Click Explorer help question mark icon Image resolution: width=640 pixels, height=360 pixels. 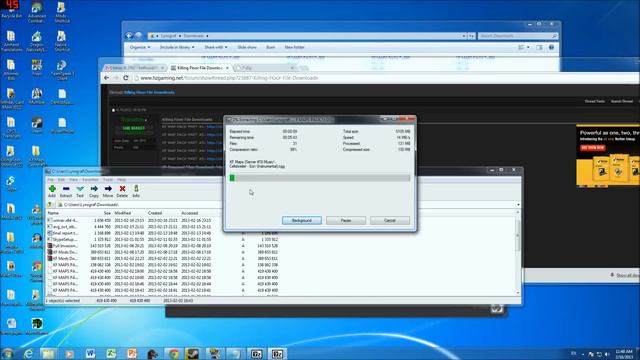pos(551,47)
